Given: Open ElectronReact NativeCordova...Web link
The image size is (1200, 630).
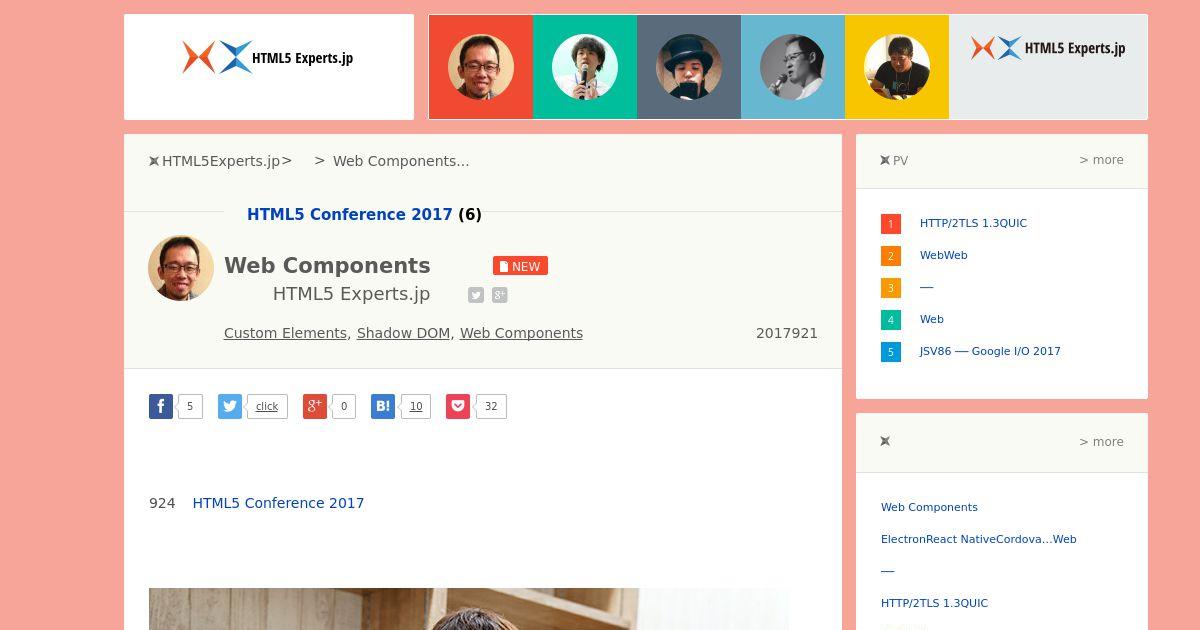Looking at the screenshot, I should click(979, 539).
